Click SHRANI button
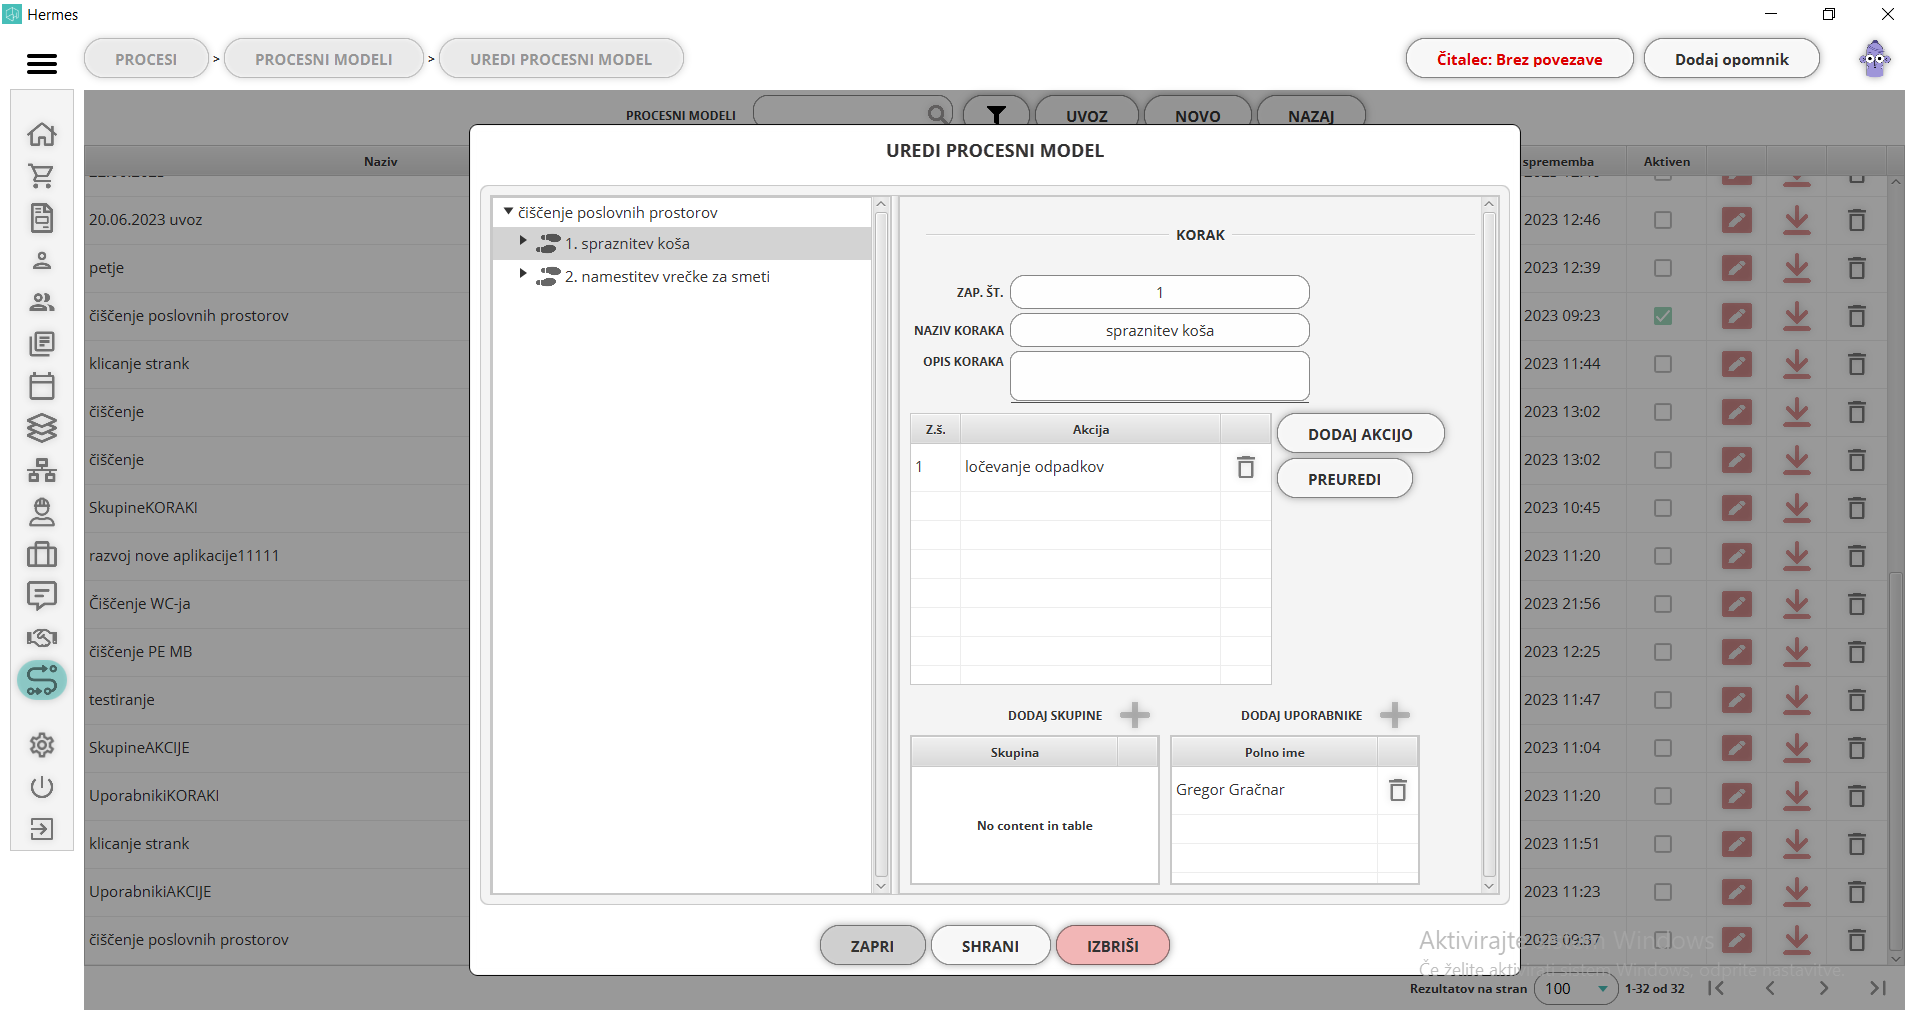Viewport: 1916px width, 1029px height. point(990,946)
